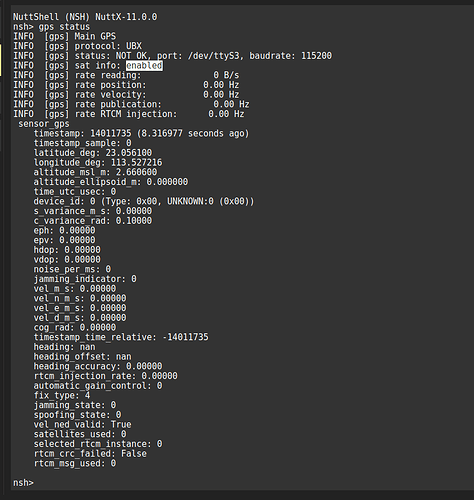The width and height of the screenshot is (474, 500).
Task: Click the latitude_deg value 23.056100
Action: click(x=129, y=153)
